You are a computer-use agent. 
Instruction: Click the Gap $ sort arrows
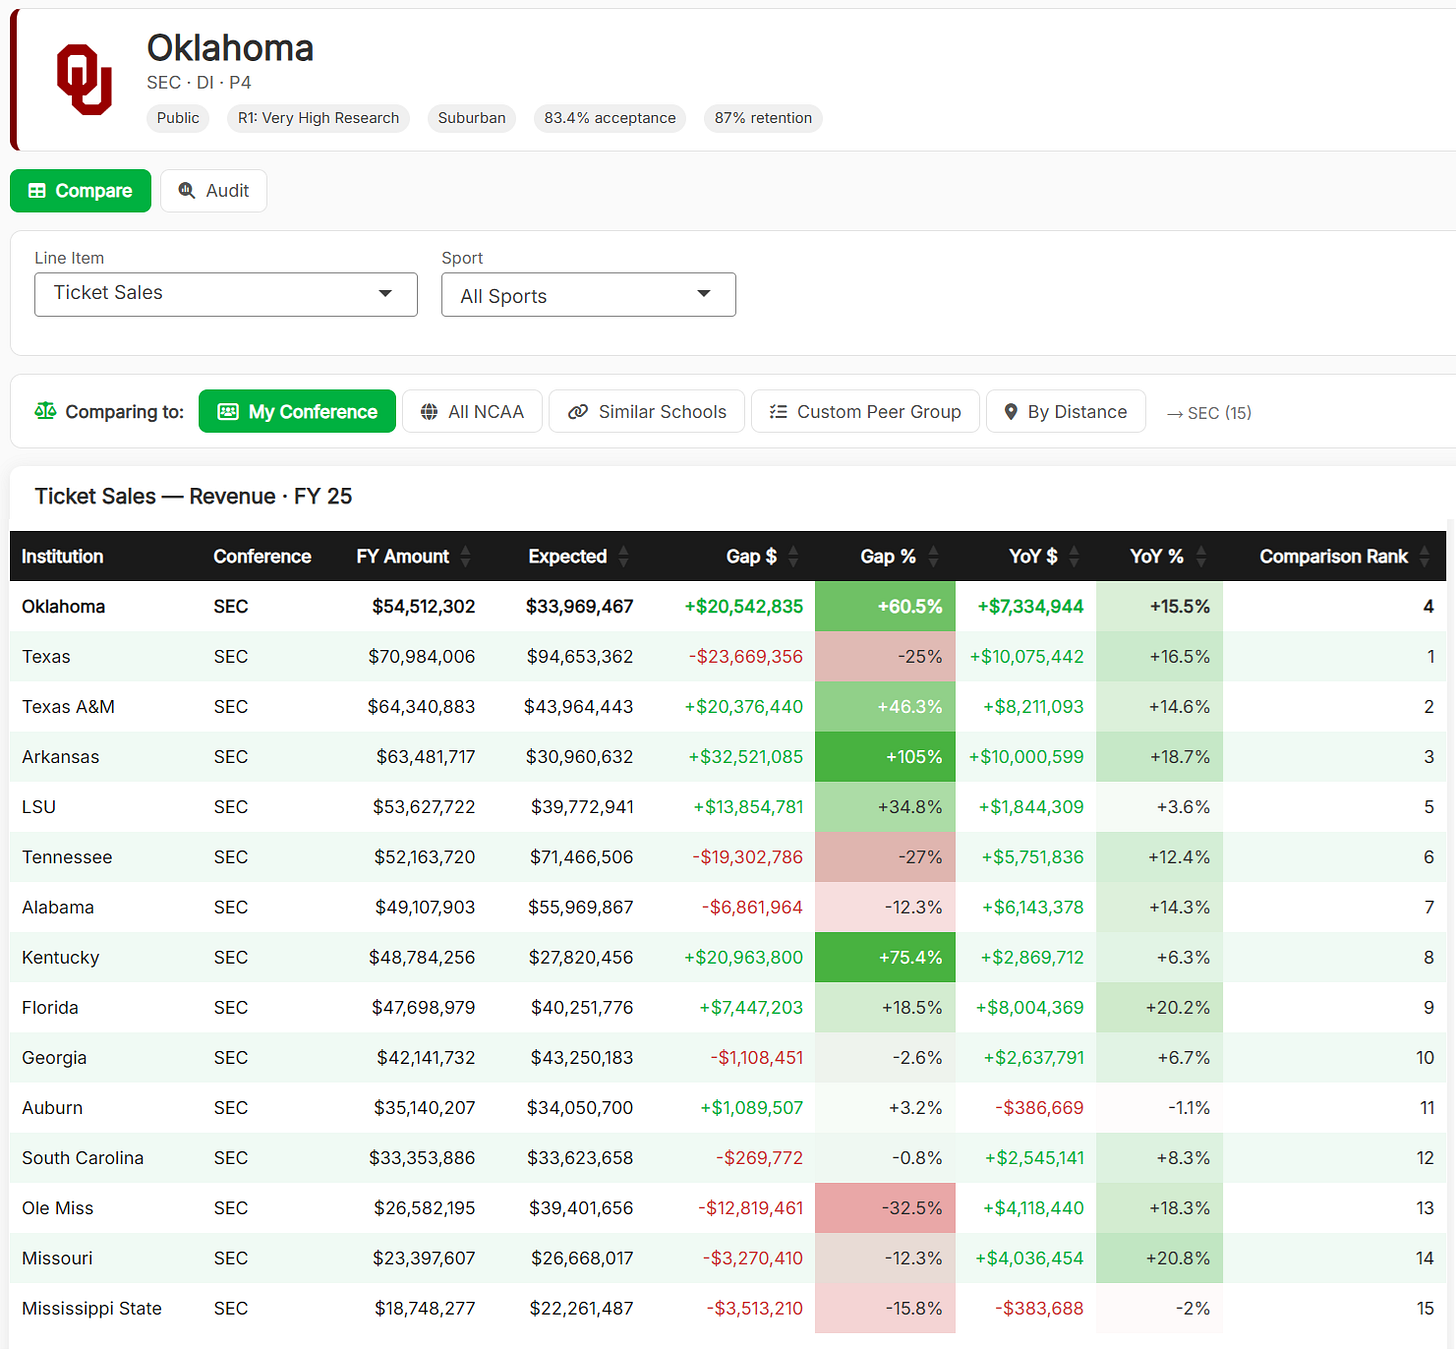(793, 557)
